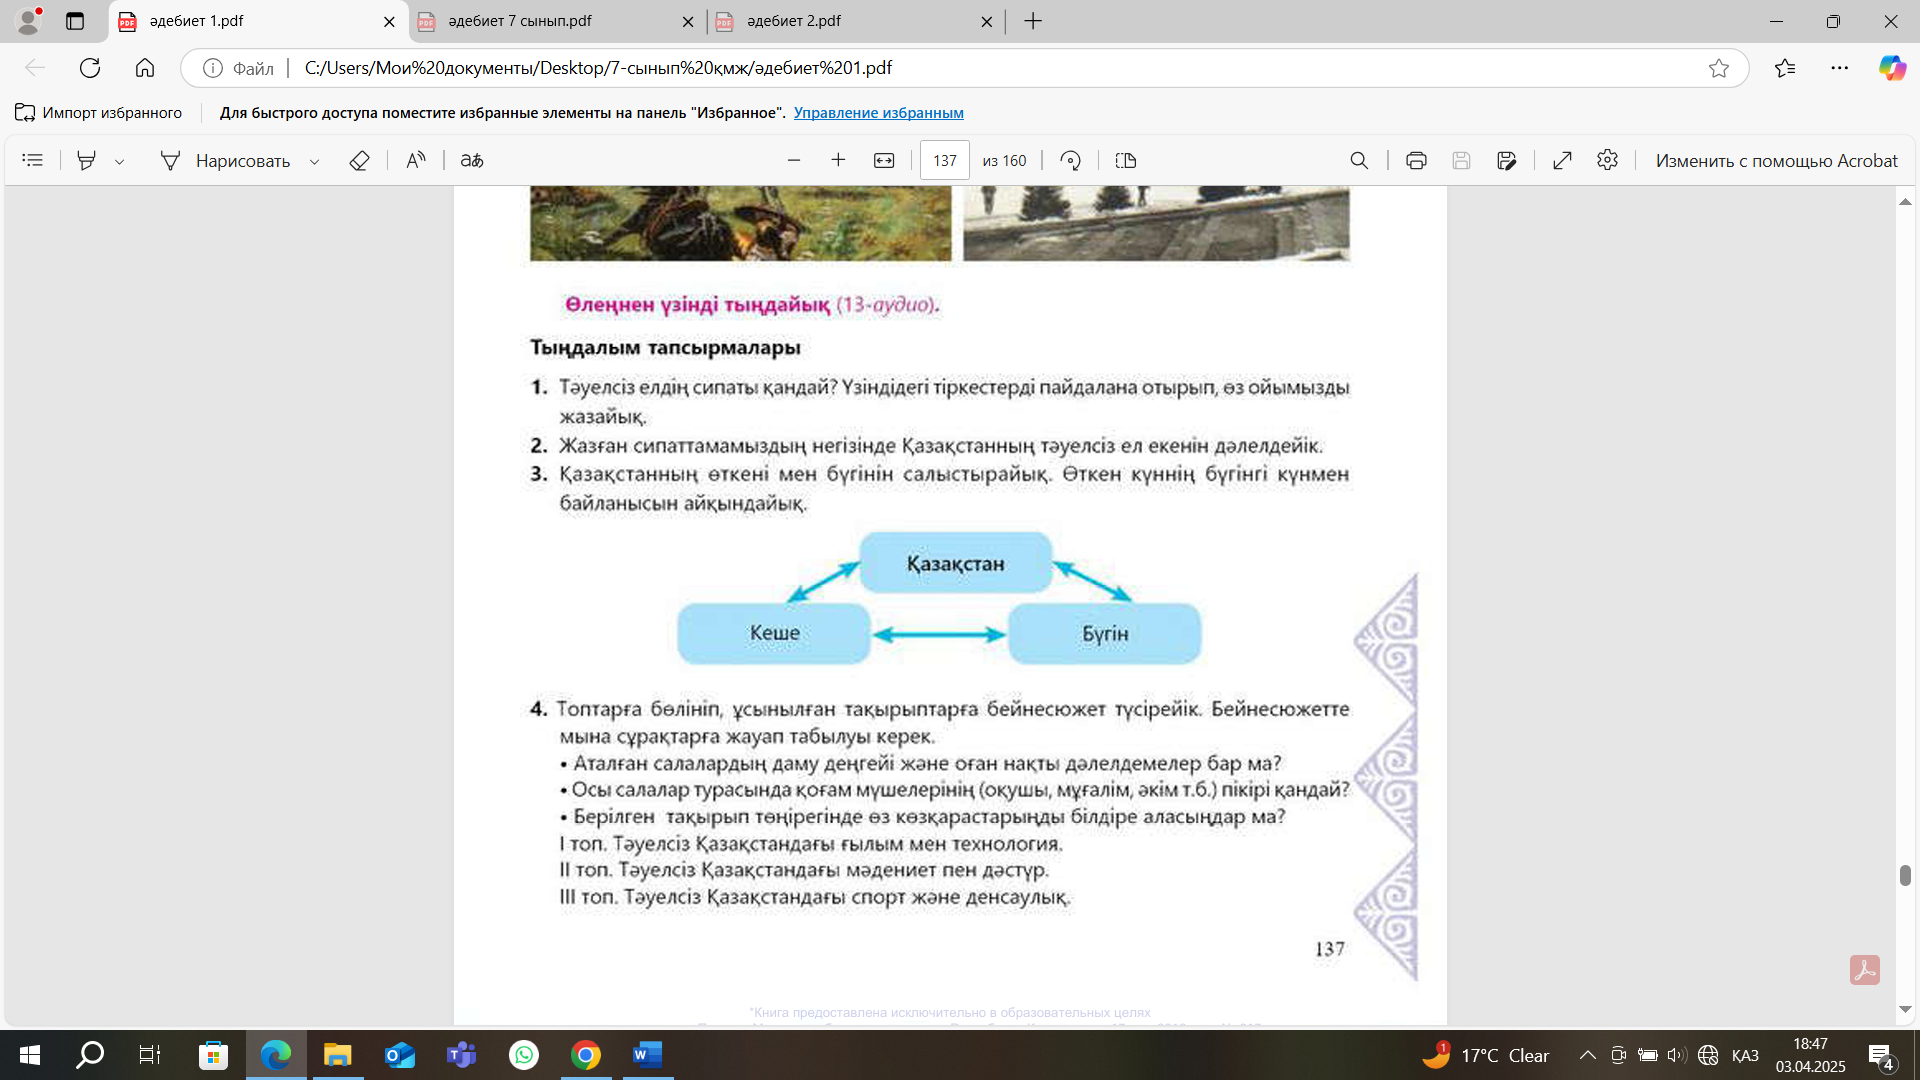
Task: Open the PDF search tool
Action: tap(1359, 160)
